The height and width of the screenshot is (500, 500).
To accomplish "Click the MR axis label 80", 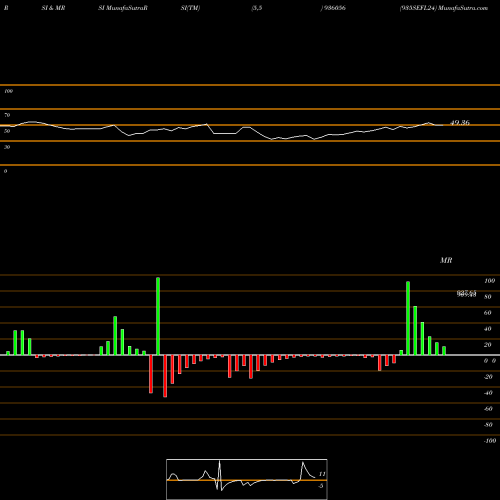I will tap(488, 297).
